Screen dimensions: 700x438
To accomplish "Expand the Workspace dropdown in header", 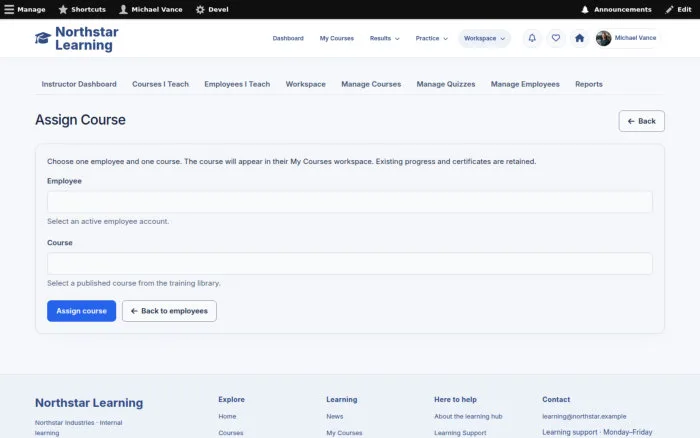I will coord(484,38).
